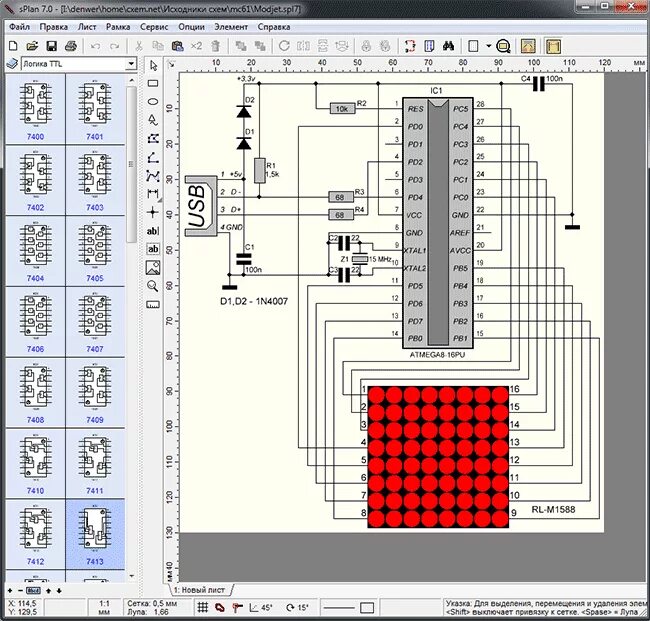
Task: Select the 7403 component thumbnail
Action: 95,181
